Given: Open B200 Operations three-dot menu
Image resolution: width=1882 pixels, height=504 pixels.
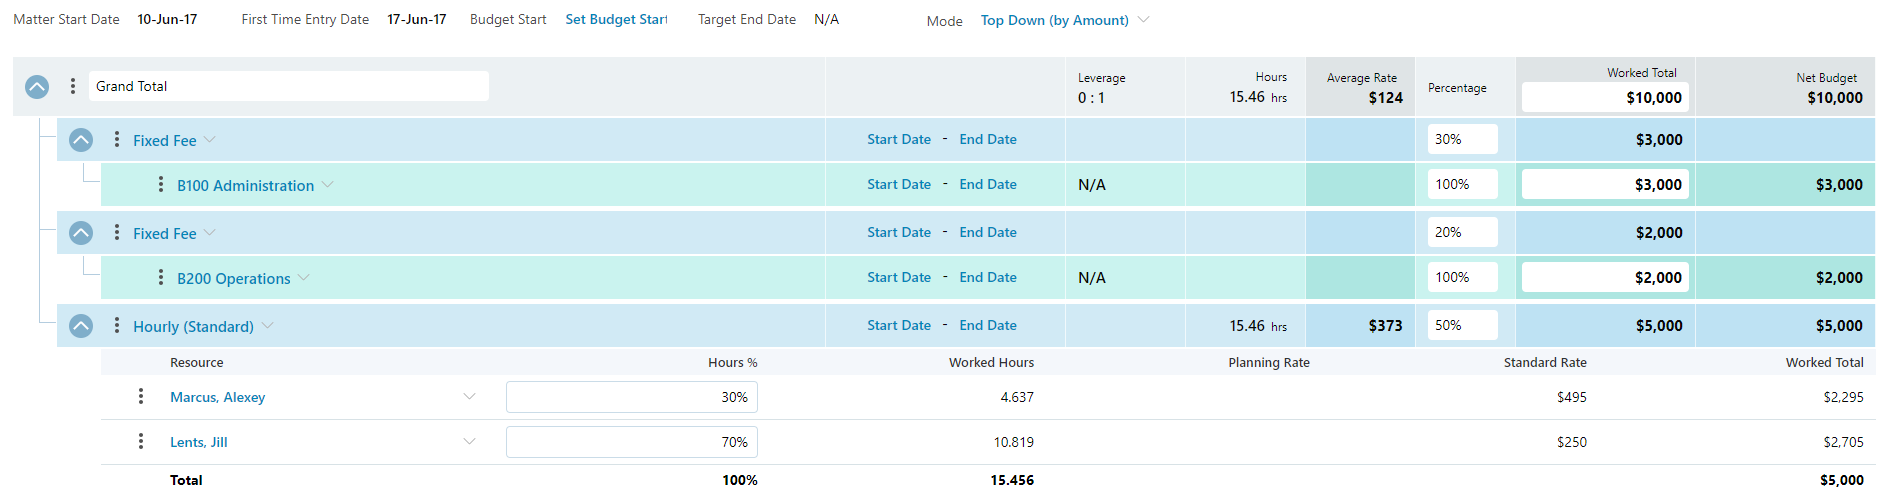Looking at the screenshot, I should [x=161, y=278].
